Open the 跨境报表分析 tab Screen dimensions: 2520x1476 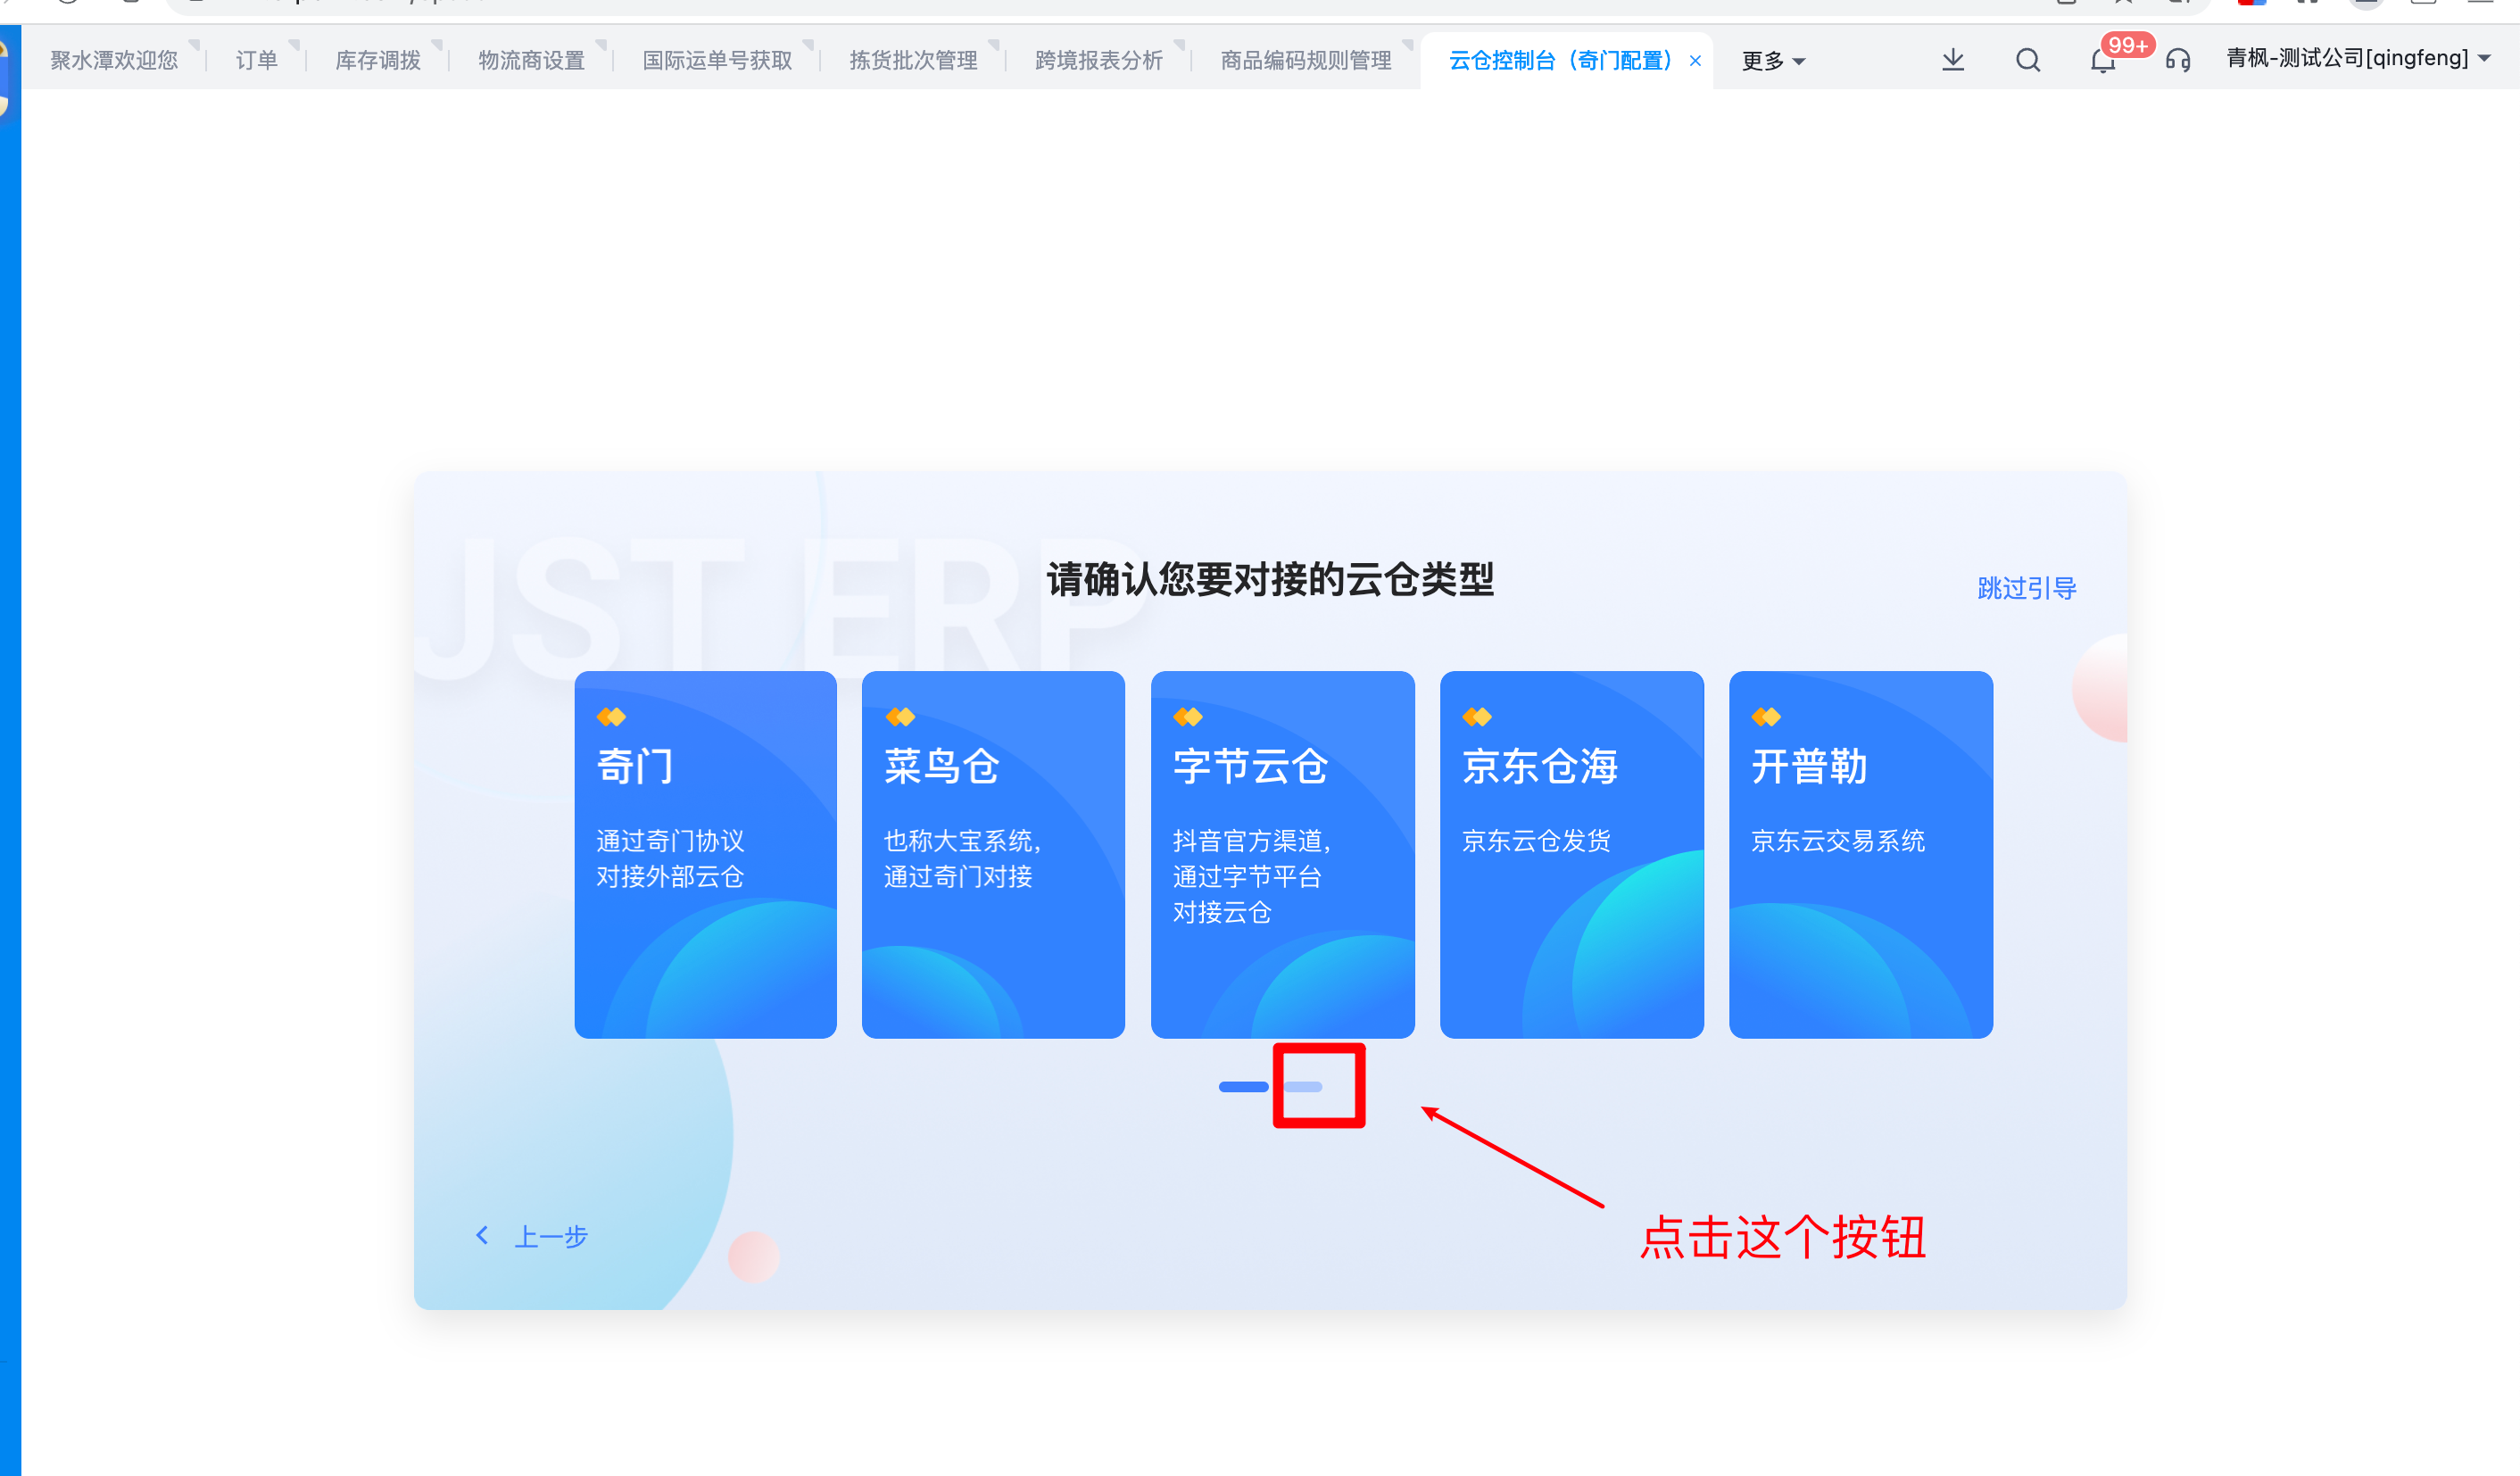pos(1099,61)
